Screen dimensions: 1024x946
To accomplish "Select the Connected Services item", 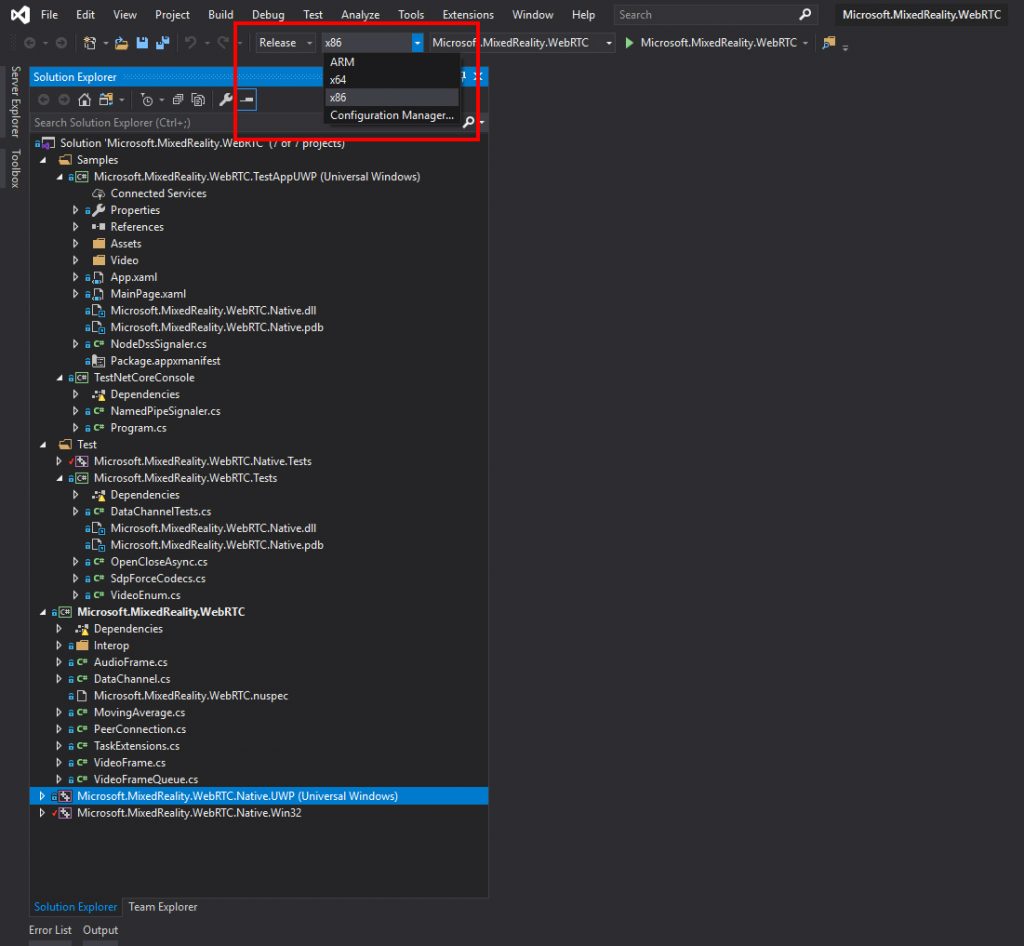I will click(158, 193).
